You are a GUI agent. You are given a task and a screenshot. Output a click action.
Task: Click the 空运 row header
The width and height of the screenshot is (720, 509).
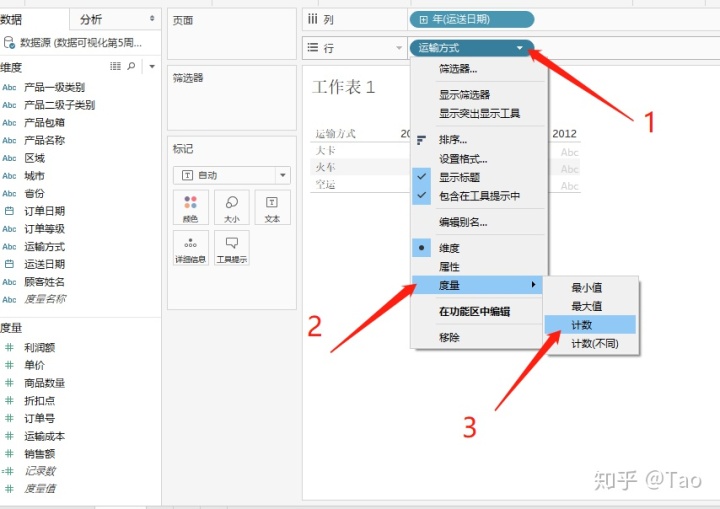pyautogui.click(x=326, y=185)
